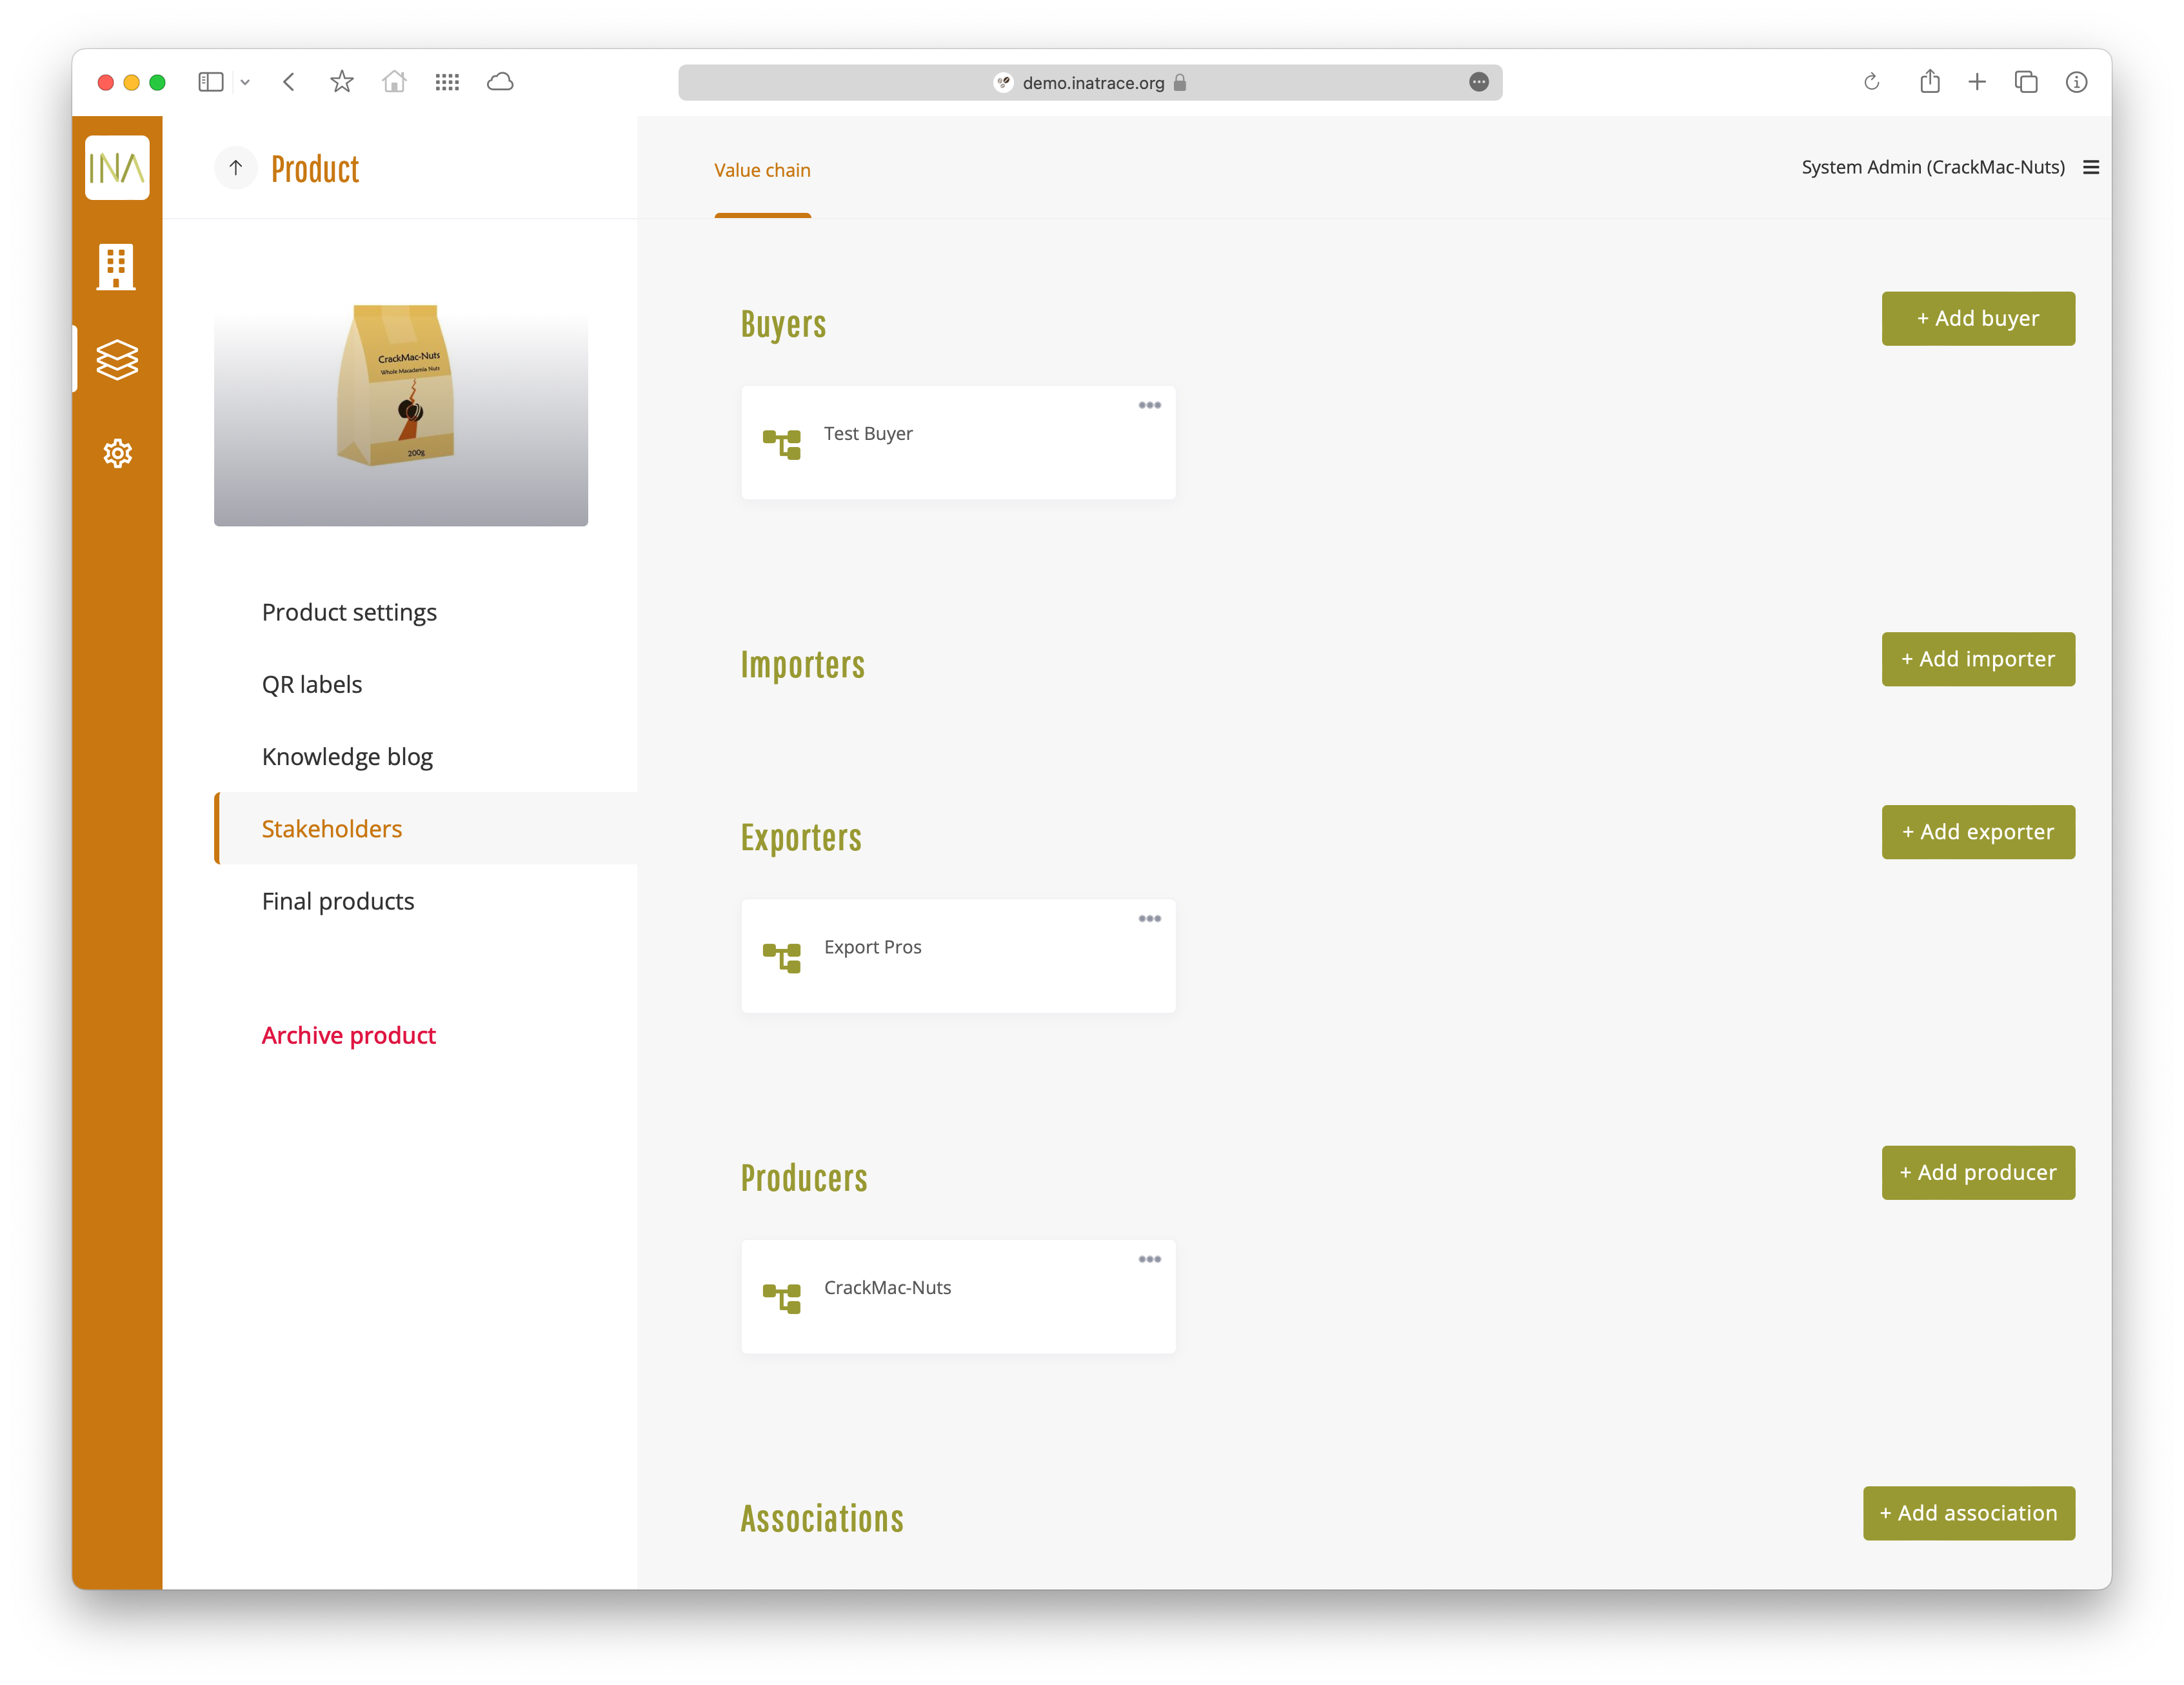Go back with browser back arrow
Image resolution: width=2184 pixels, height=1685 pixels.
tap(289, 82)
